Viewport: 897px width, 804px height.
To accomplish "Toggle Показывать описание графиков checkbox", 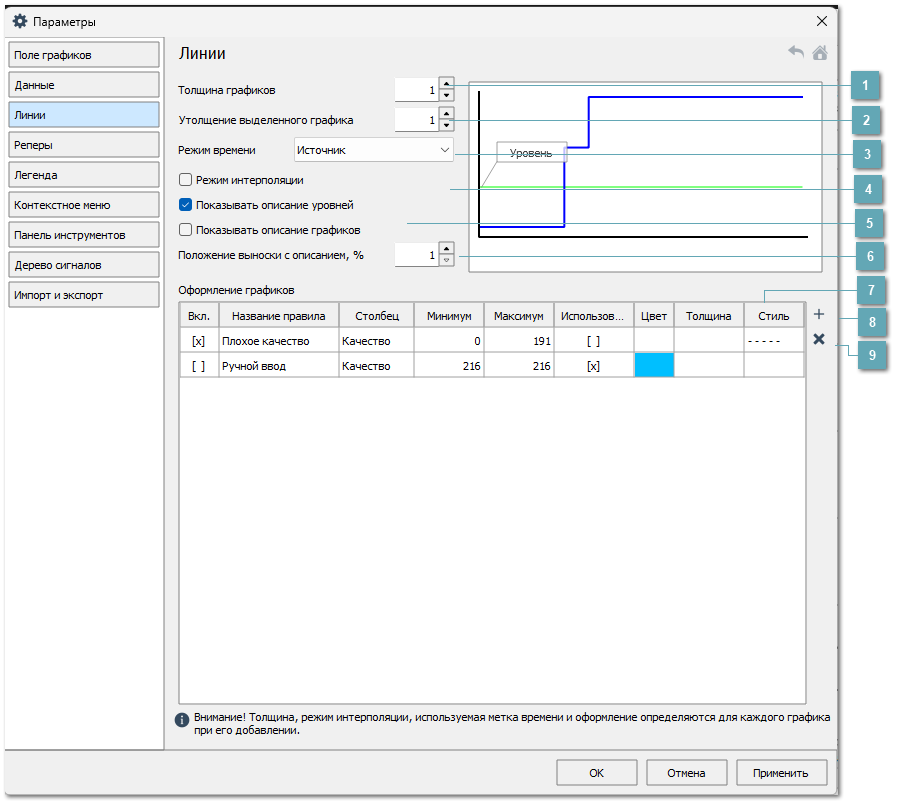I will tap(185, 230).
